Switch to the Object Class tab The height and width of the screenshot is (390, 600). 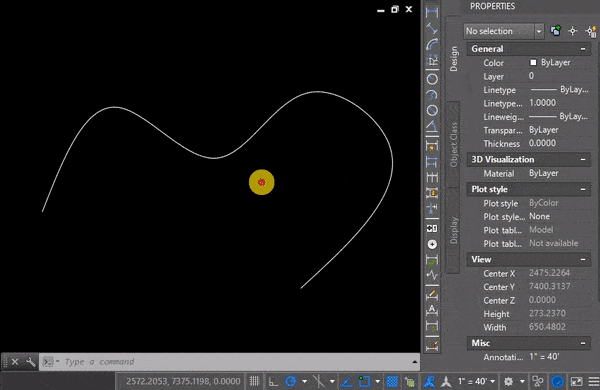454,144
